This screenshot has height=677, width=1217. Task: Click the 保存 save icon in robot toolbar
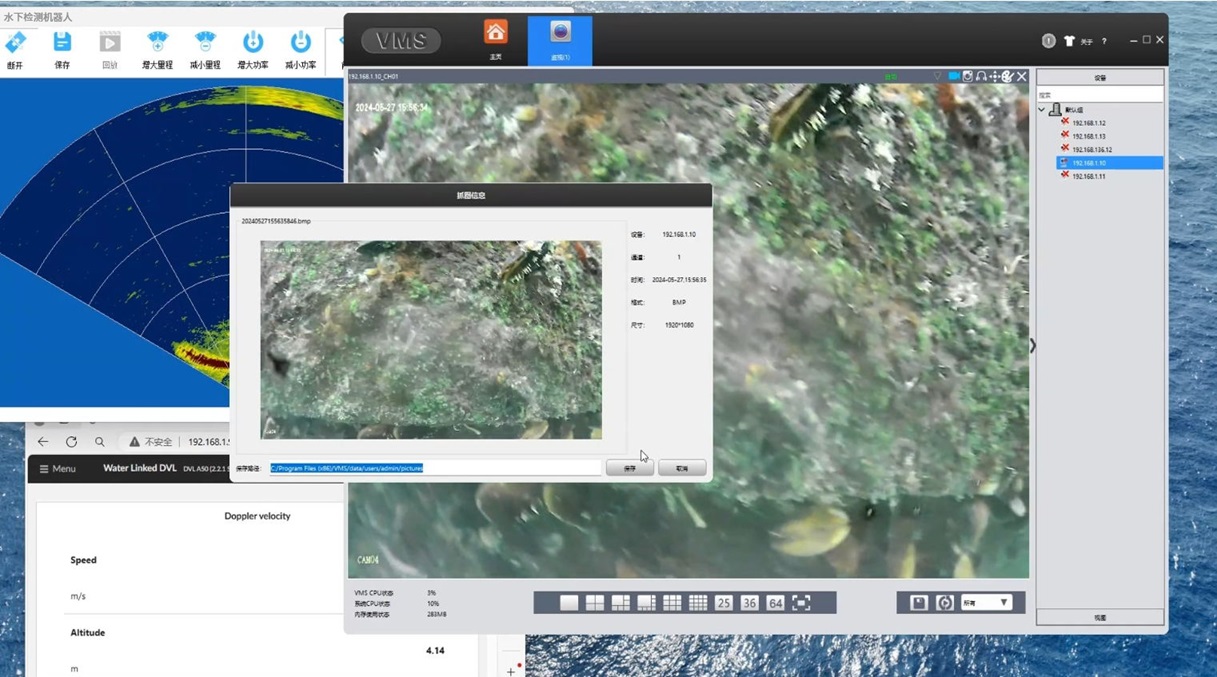[62, 42]
